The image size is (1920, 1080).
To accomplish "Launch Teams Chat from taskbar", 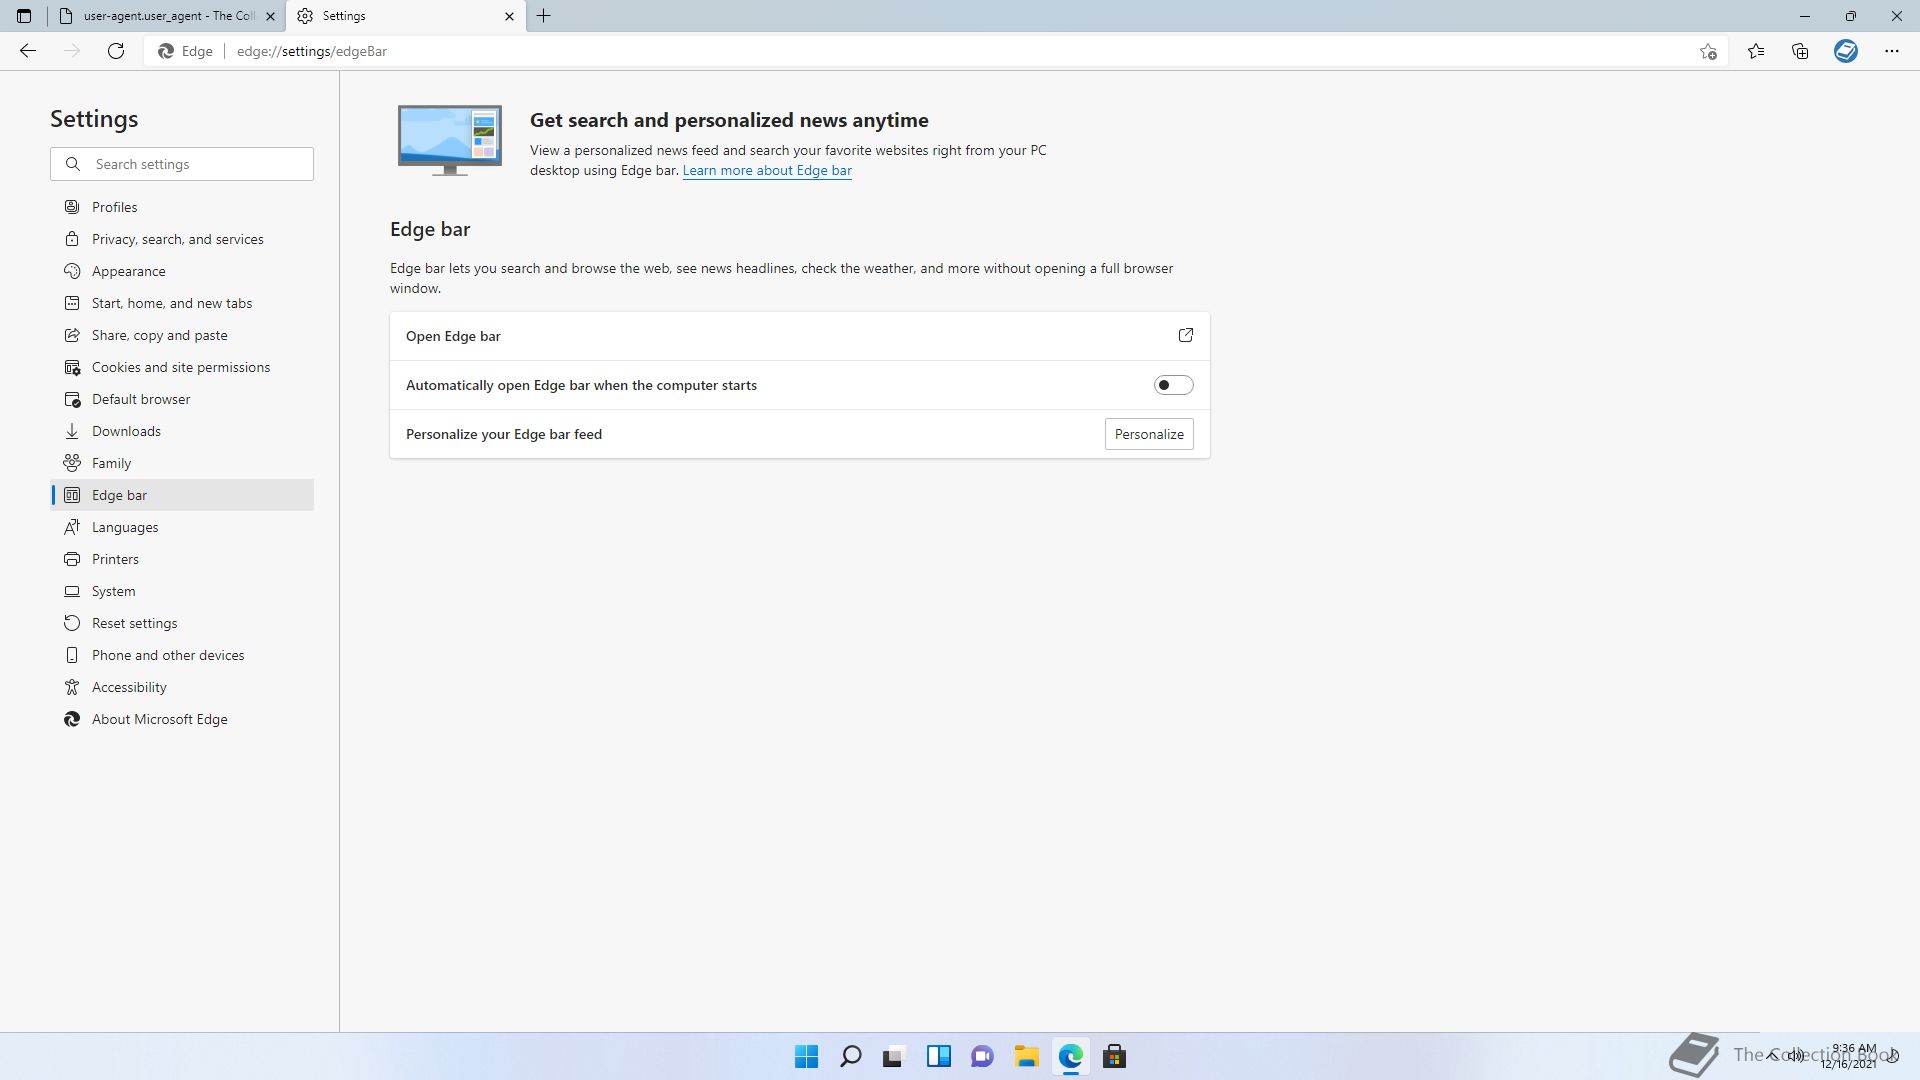I will [982, 1056].
